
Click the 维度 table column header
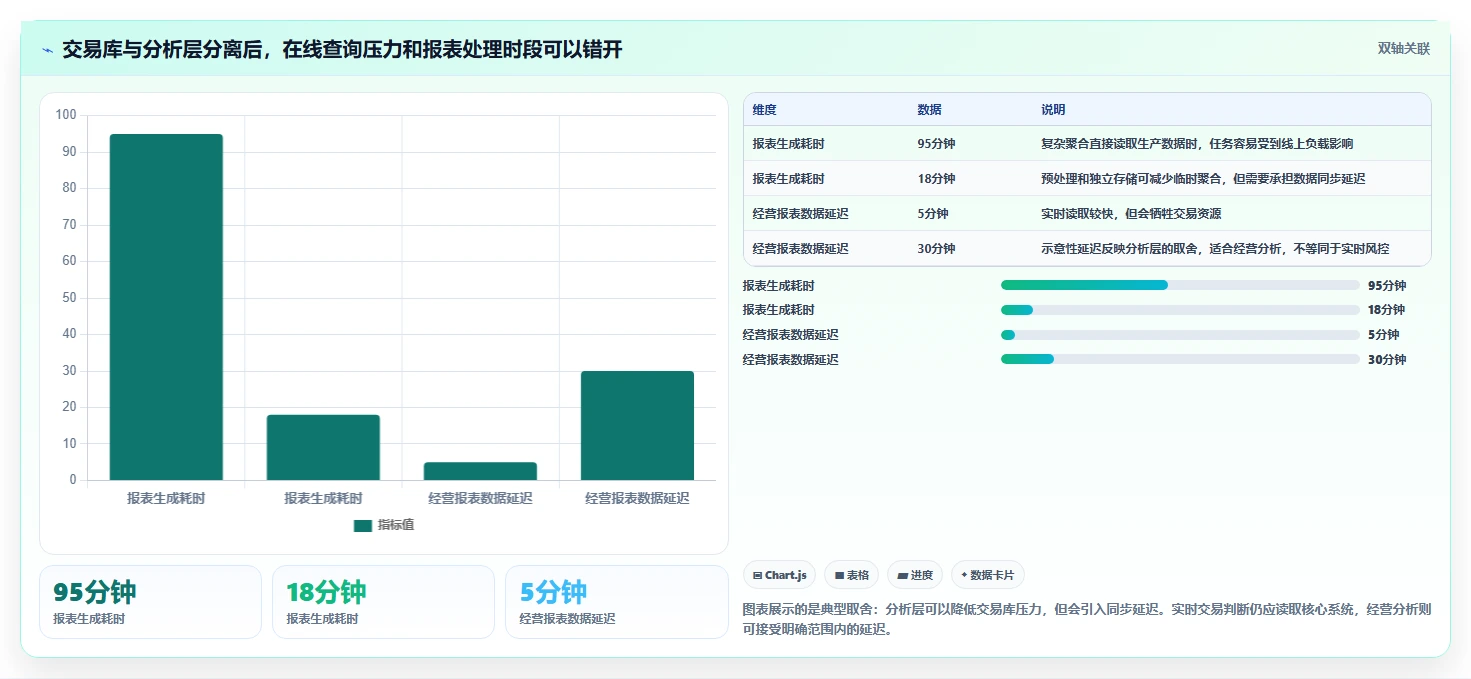point(765,110)
